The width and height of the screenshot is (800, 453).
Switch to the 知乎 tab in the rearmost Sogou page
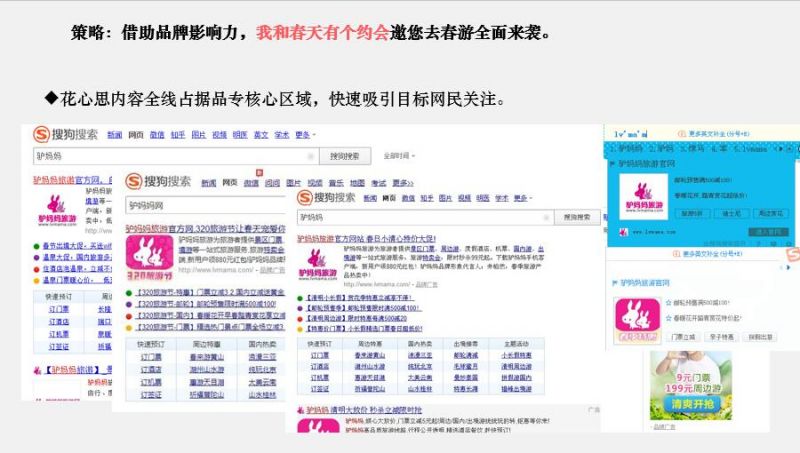click(178, 135)
